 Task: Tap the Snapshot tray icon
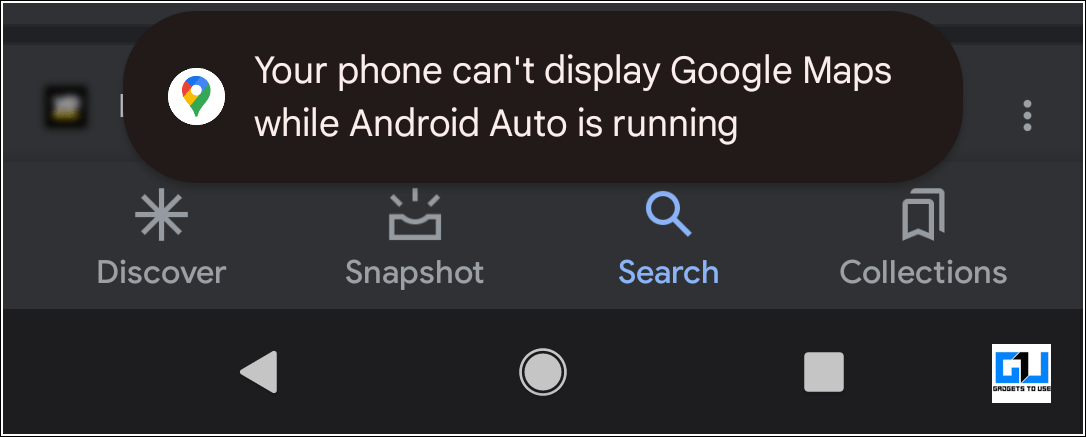(x=414, y=215)
